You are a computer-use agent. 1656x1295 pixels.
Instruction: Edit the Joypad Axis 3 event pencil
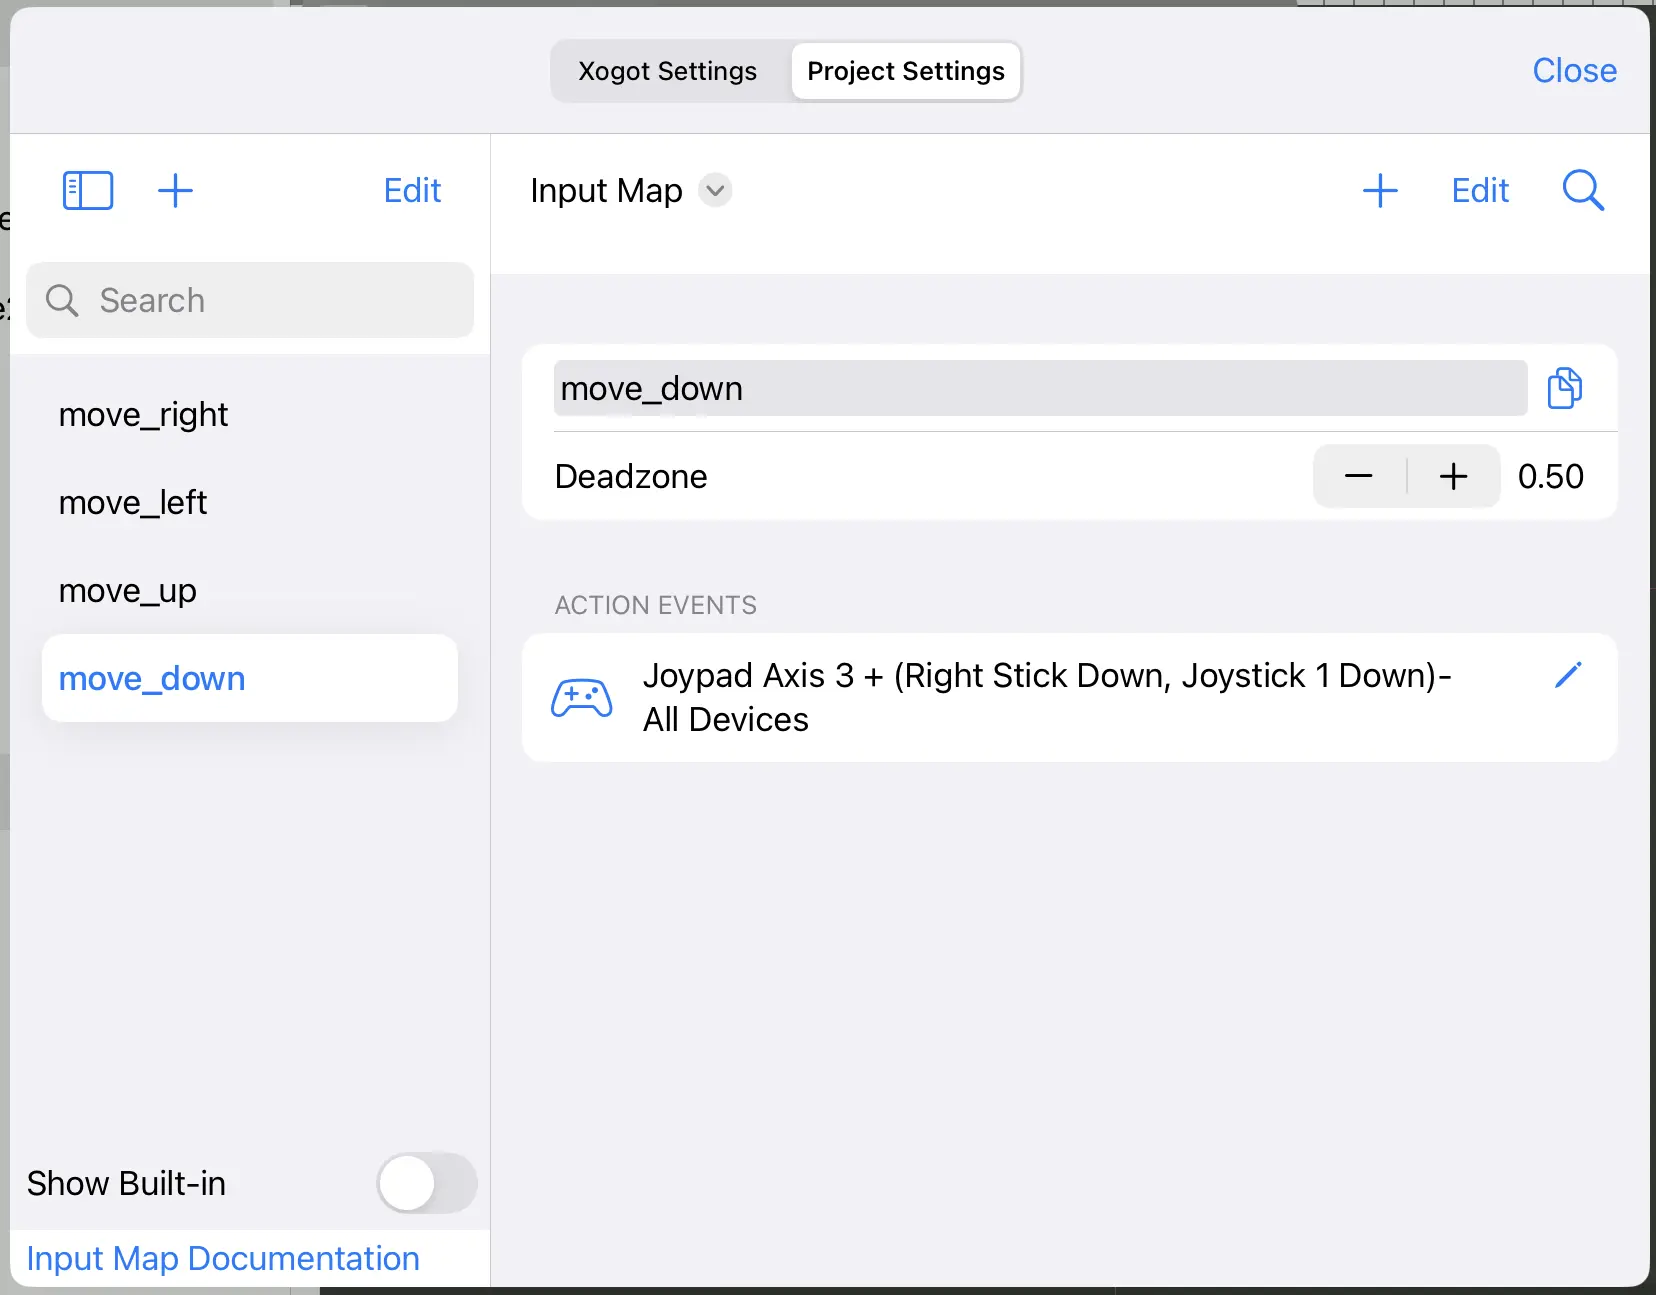1568,675
